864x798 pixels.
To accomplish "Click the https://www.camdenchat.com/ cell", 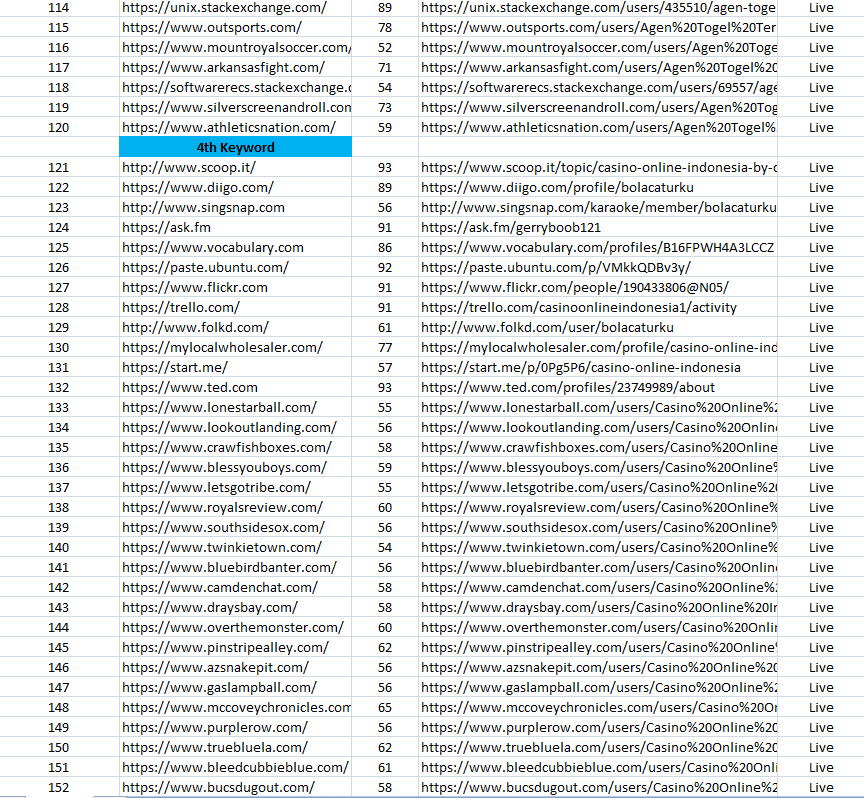I will tap(235, 587).
